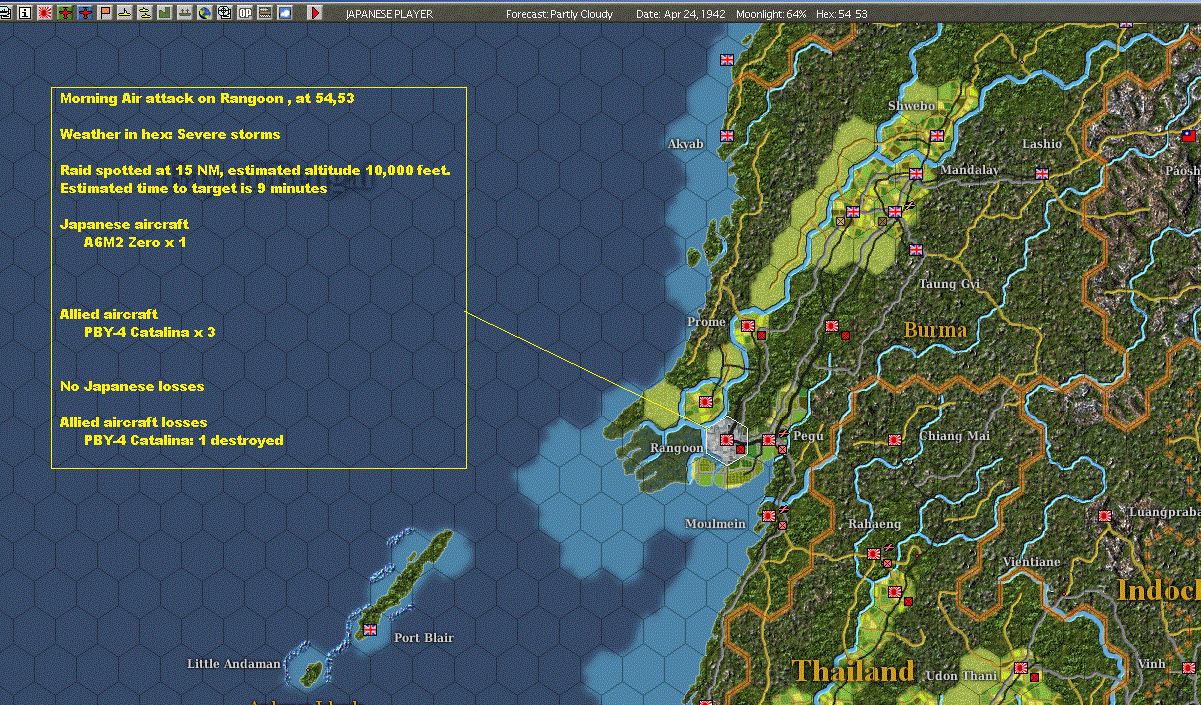The height and width of the screenshot is (705, 1201).
Task: Select the Japanese flag base at Prome
Action: pyautogui.click(x=747, y=325)
